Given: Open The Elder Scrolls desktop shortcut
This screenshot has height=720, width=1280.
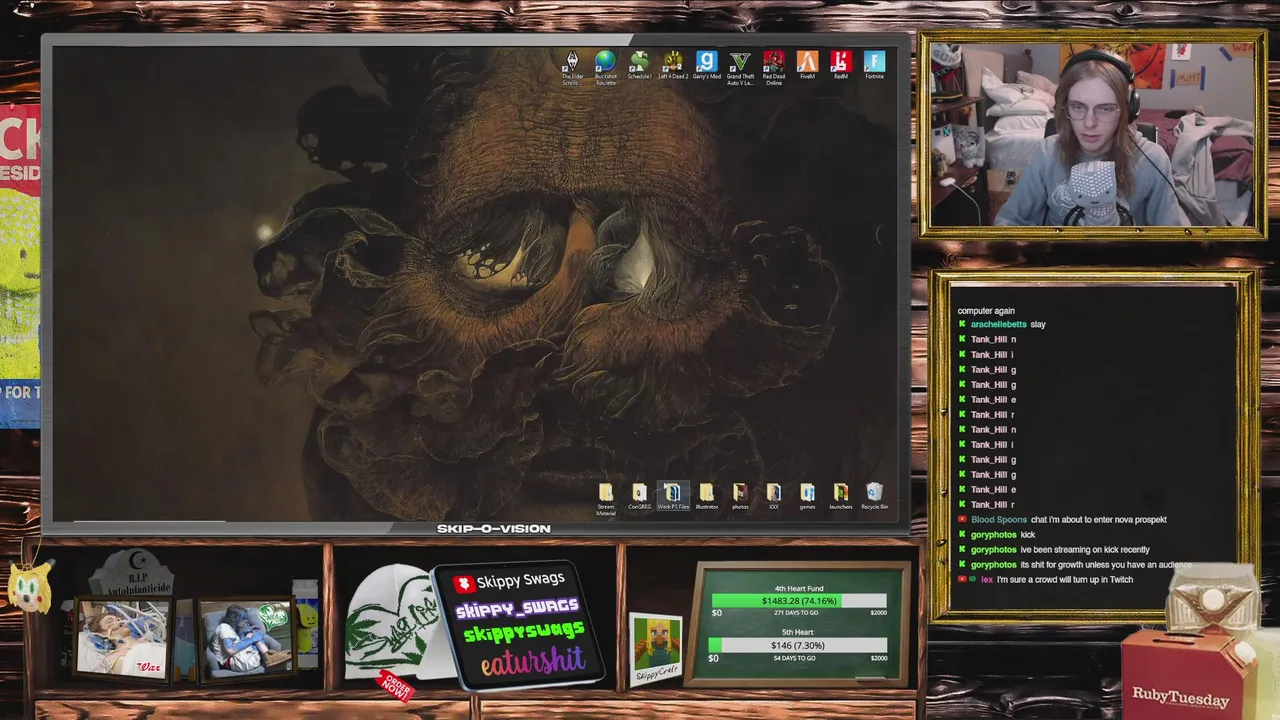Looking at the screenshot, I should coord(572,67).
